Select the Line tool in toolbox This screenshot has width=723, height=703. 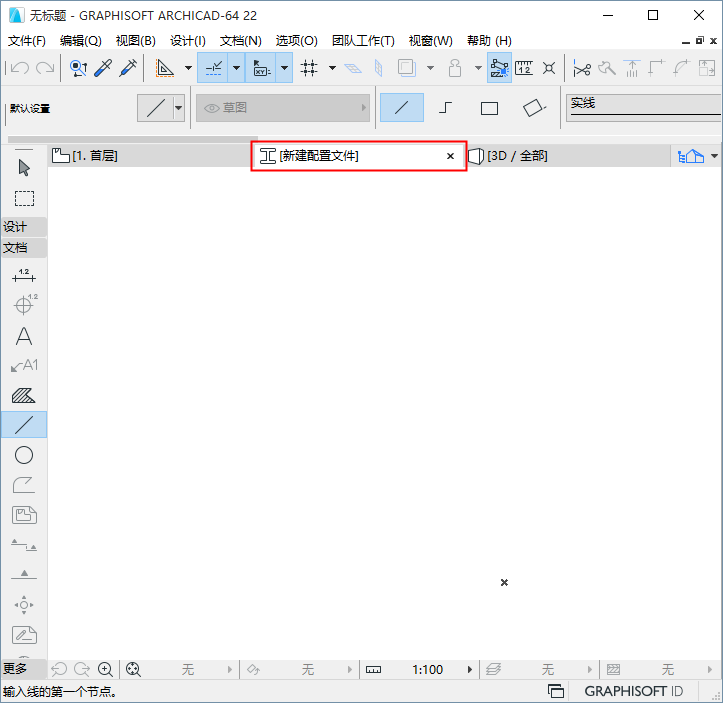click(x=24, y=425)
